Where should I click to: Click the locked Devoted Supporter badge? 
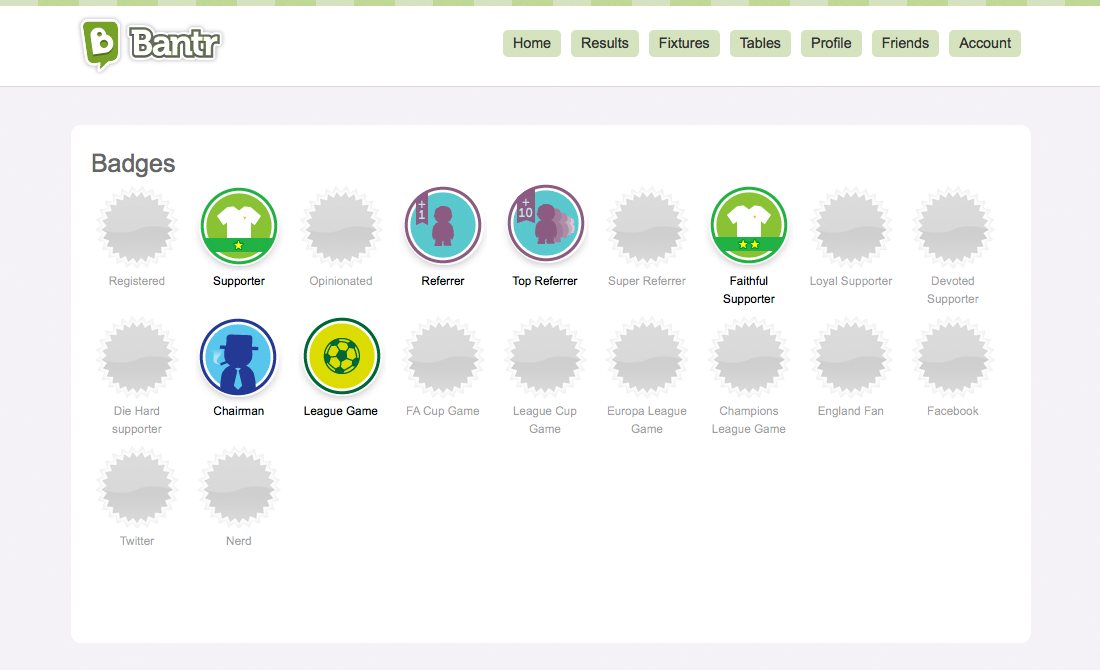point(953,227)
